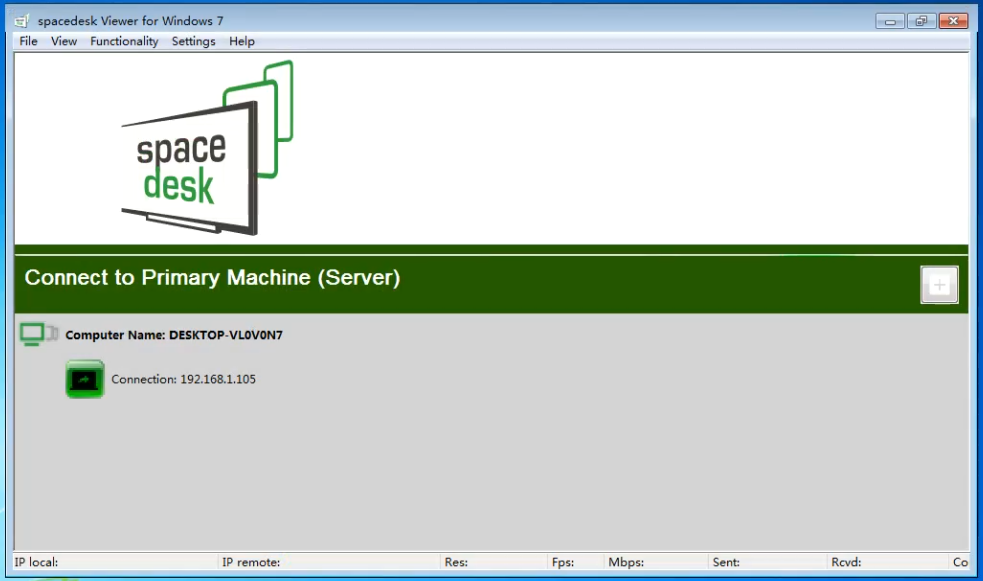Open the Settings menu
The height and width of the screenshot is (581, 983).
193,41
